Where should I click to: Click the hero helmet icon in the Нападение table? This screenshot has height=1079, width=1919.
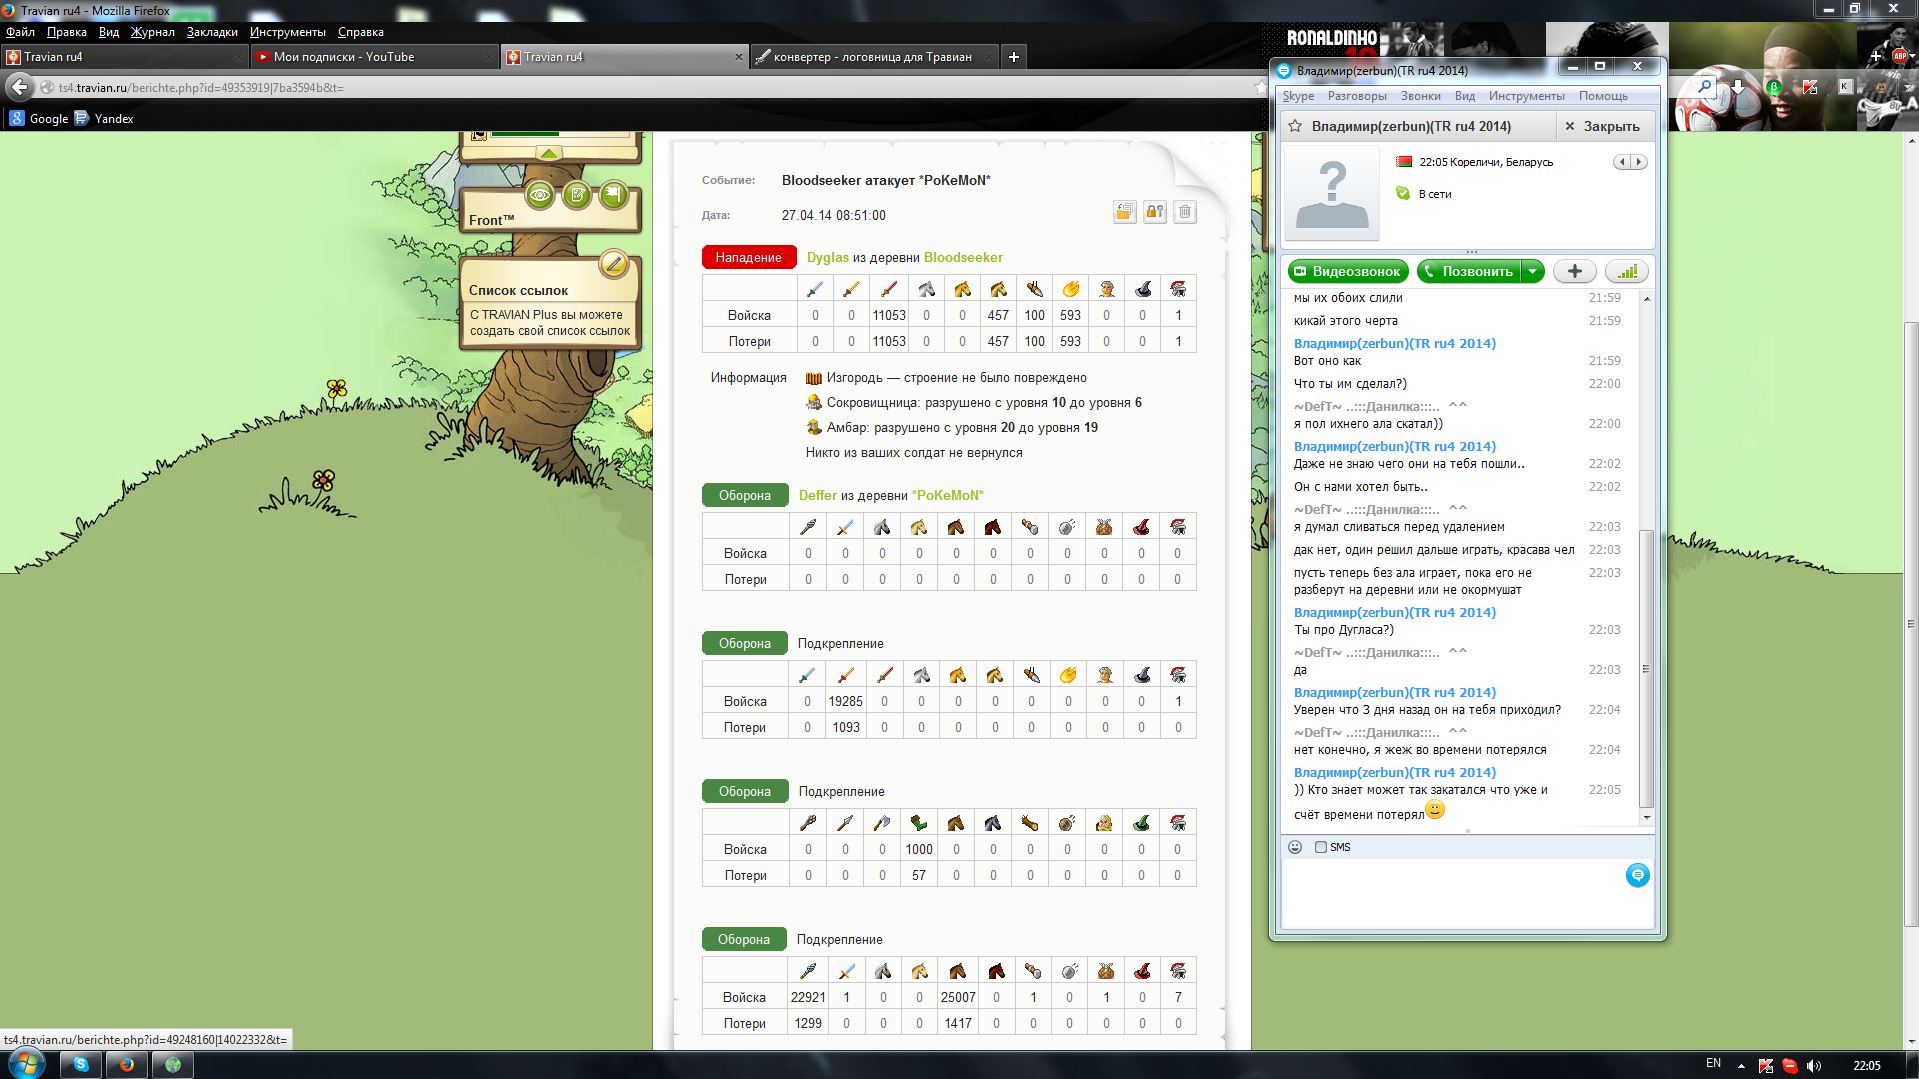click(x=1178, y=289)
